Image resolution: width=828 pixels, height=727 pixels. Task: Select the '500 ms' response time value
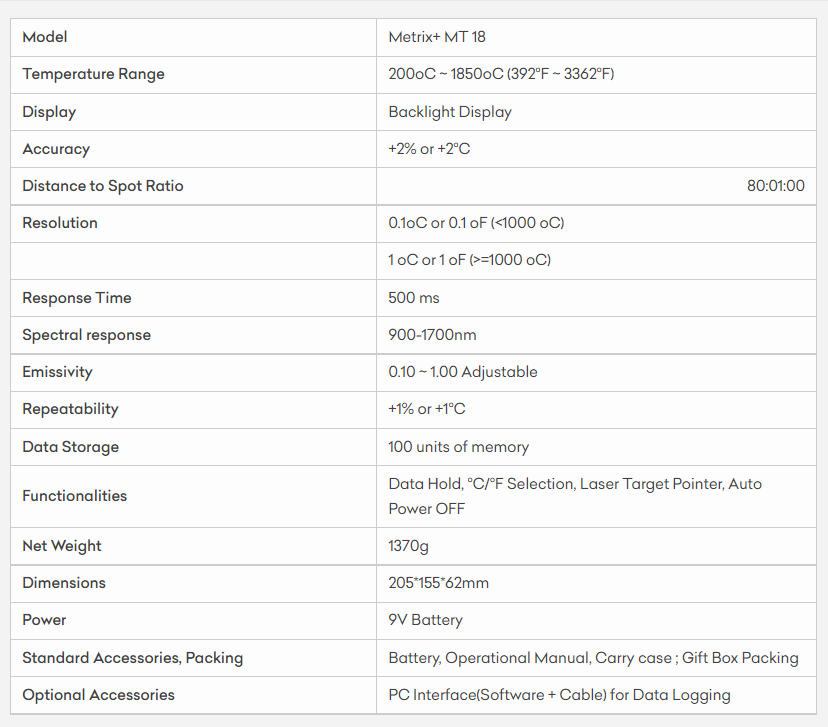(x=414, y=298)
